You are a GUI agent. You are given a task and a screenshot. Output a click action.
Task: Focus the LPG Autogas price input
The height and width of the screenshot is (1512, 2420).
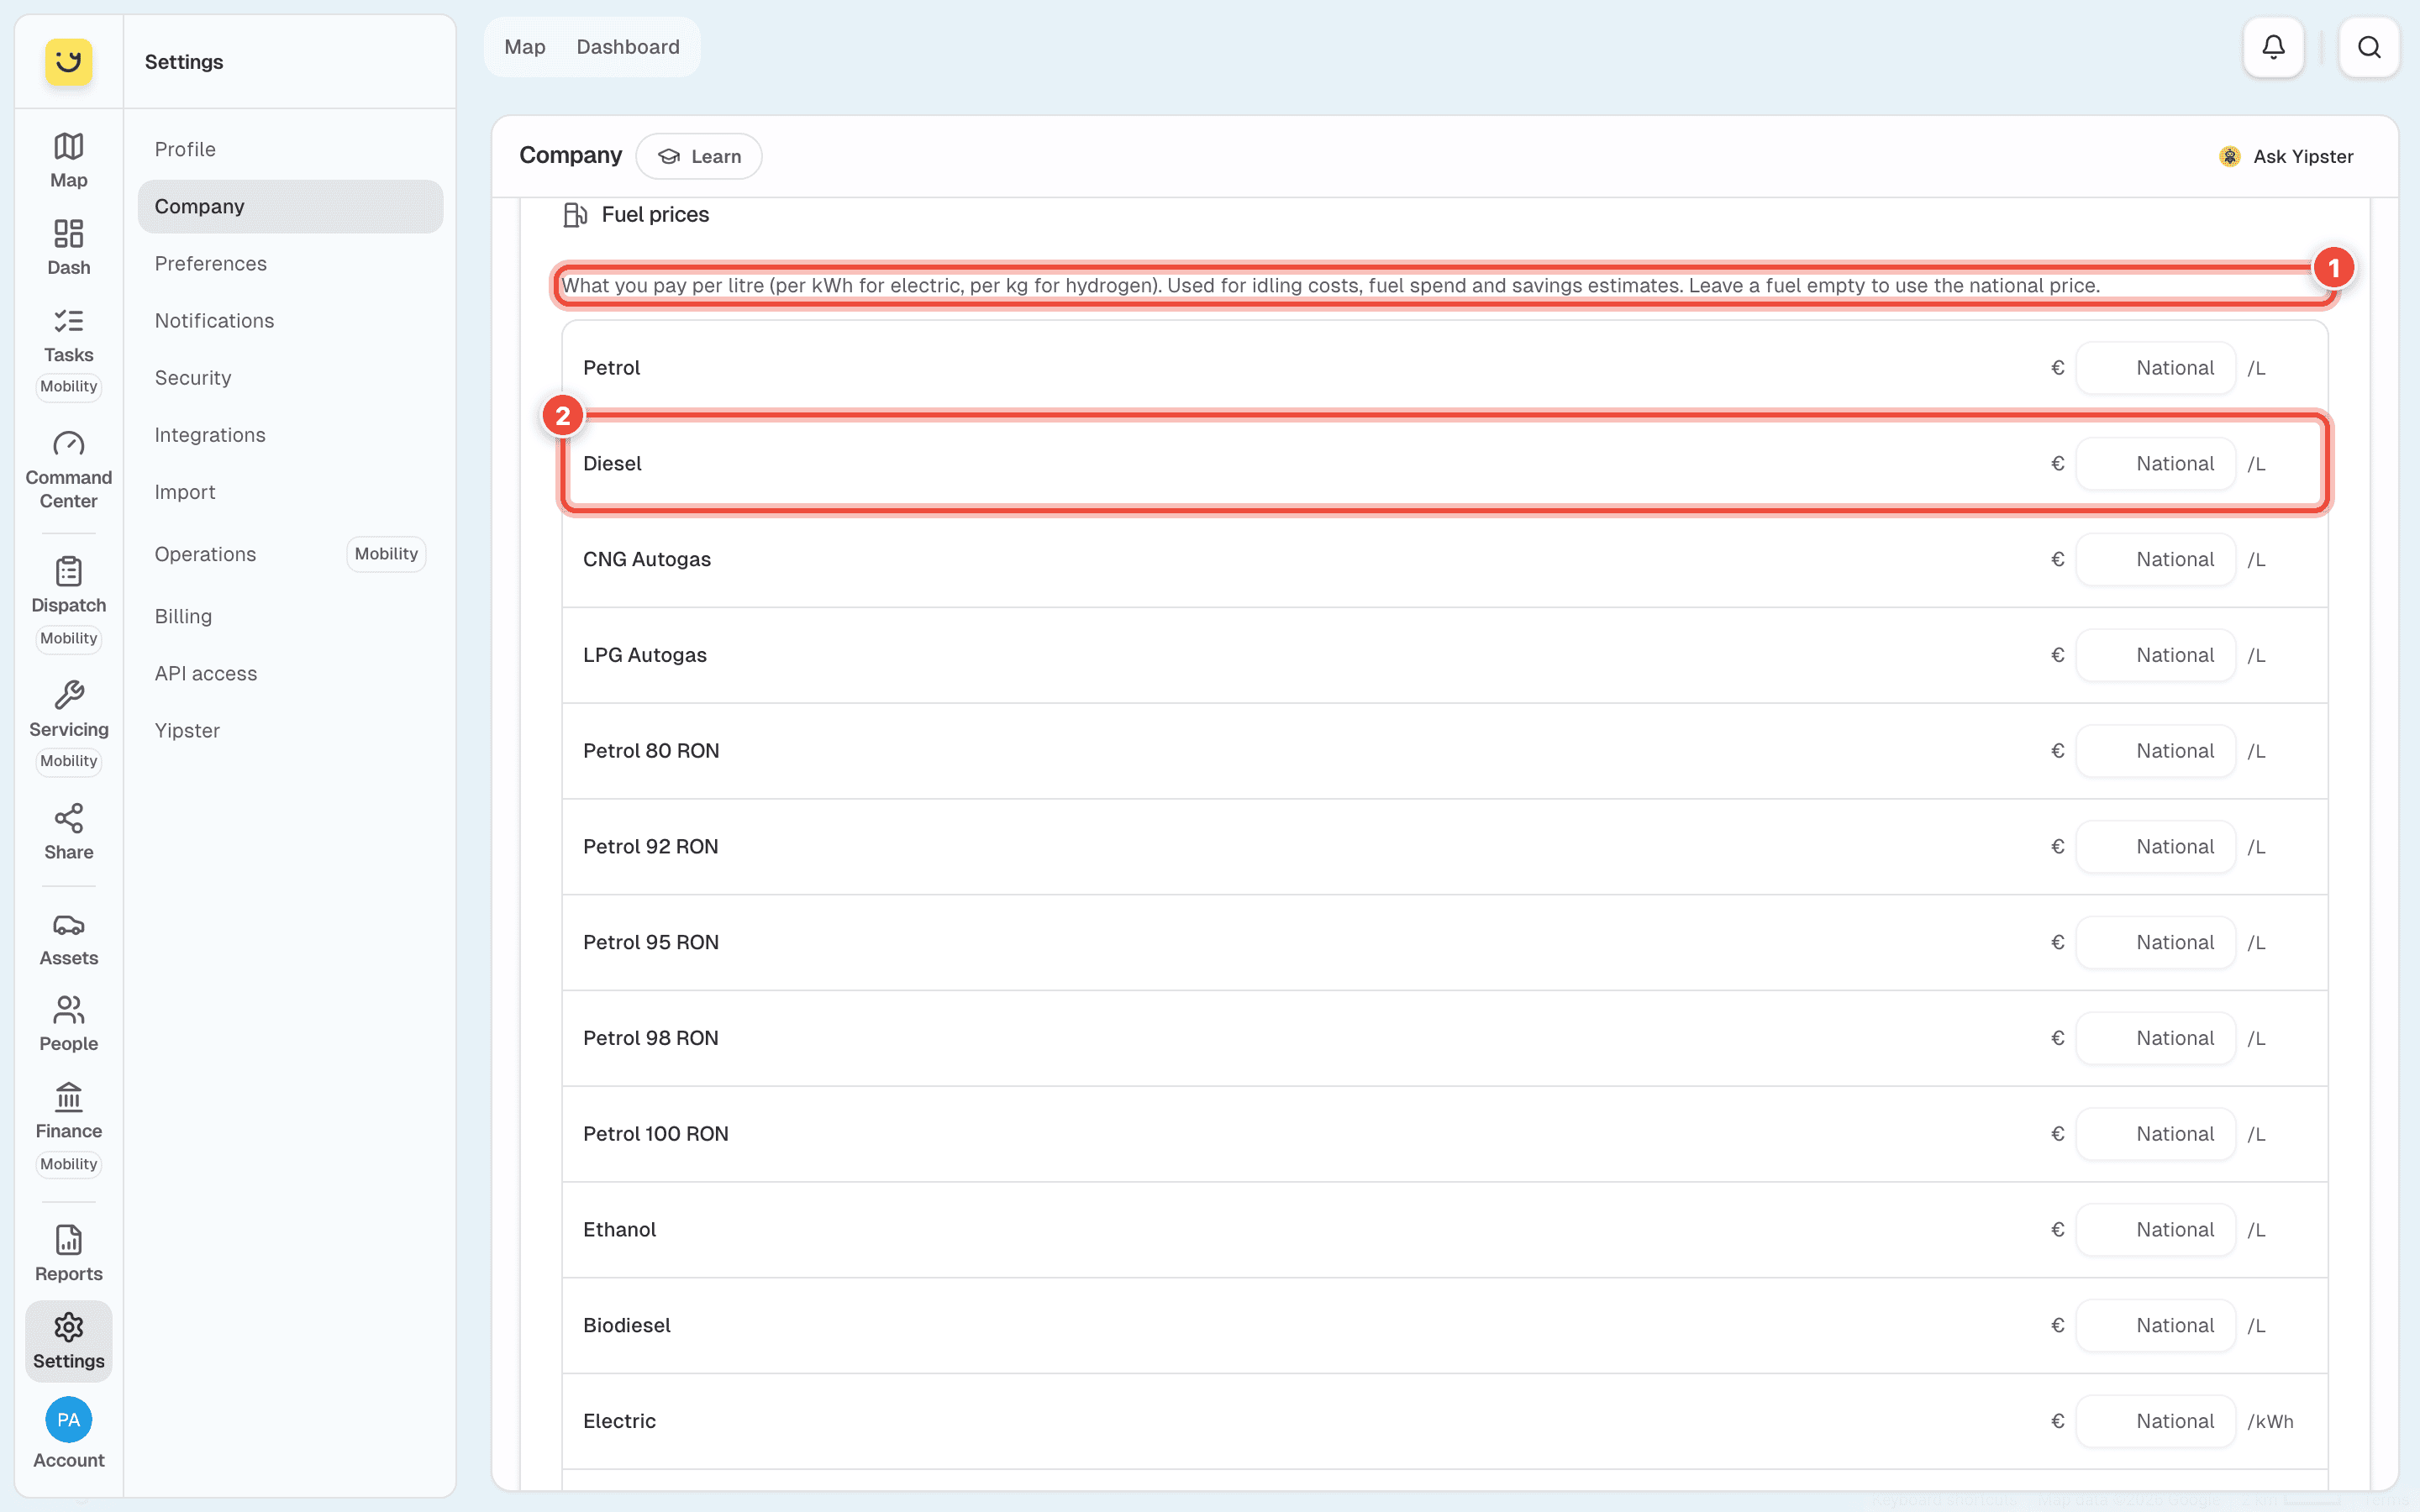2155,655
